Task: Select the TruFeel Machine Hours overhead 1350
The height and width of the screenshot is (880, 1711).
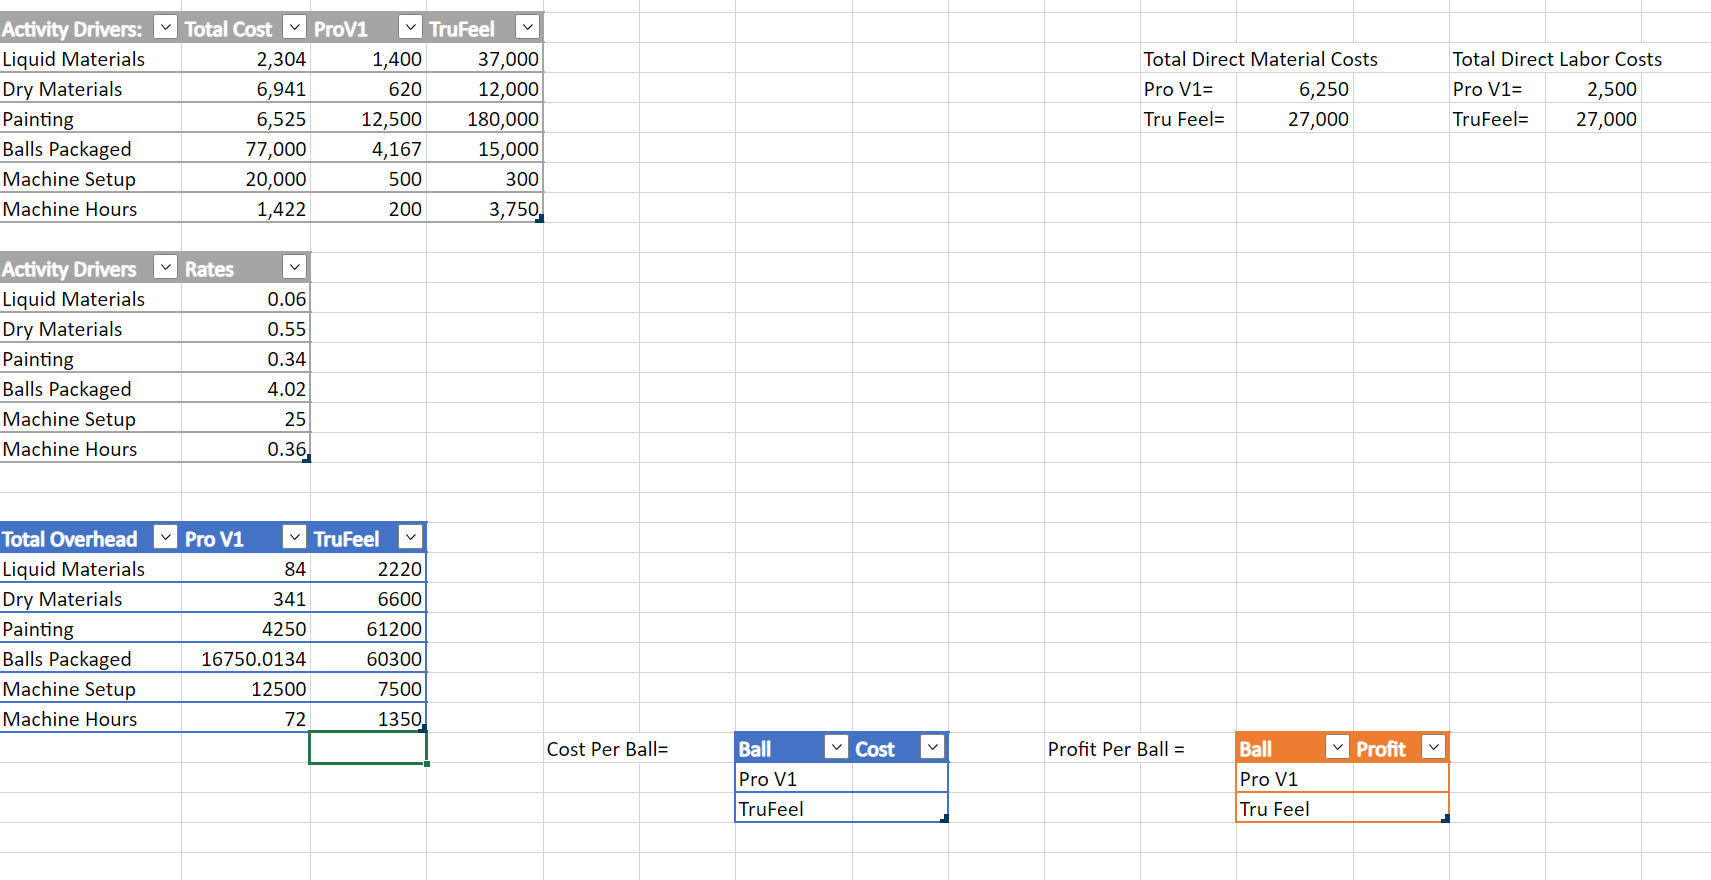Action: [x=369, y=719]
